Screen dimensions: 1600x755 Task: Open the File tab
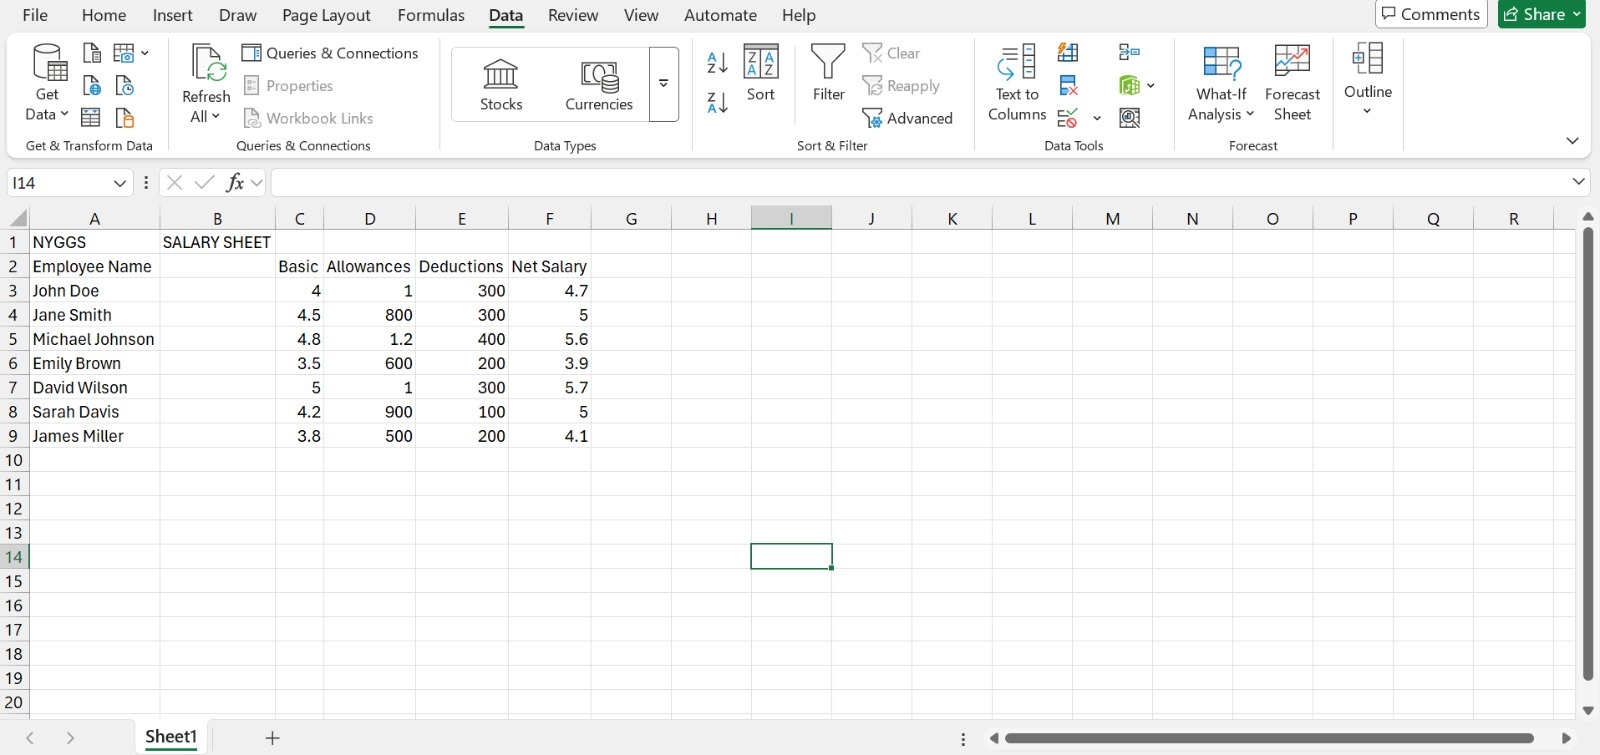point(35,15)
